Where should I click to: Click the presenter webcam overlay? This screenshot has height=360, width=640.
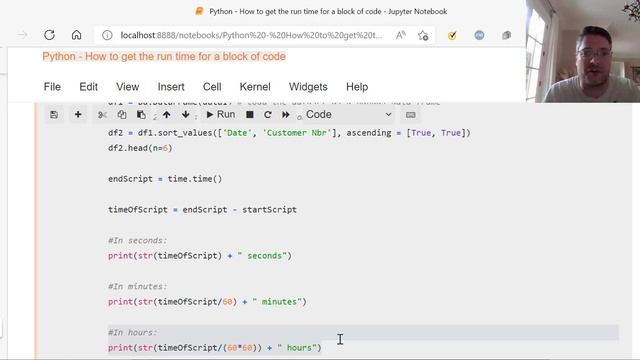[583, 51]
